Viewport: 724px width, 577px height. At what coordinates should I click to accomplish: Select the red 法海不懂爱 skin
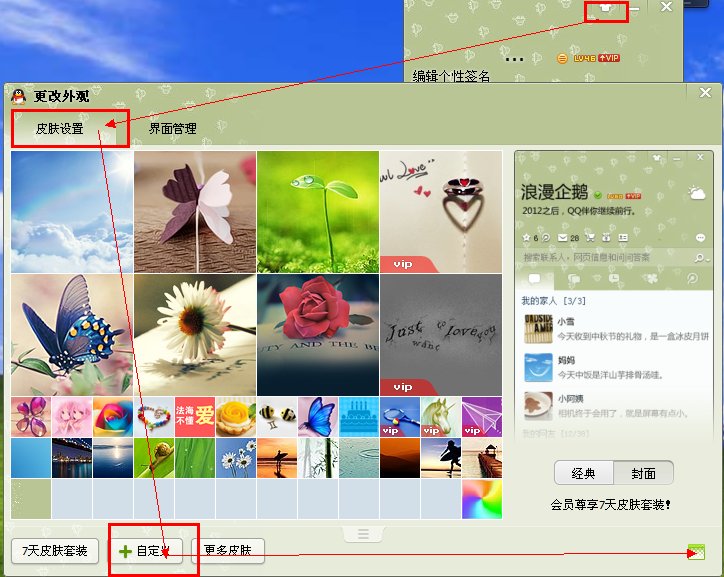[195, 417]
